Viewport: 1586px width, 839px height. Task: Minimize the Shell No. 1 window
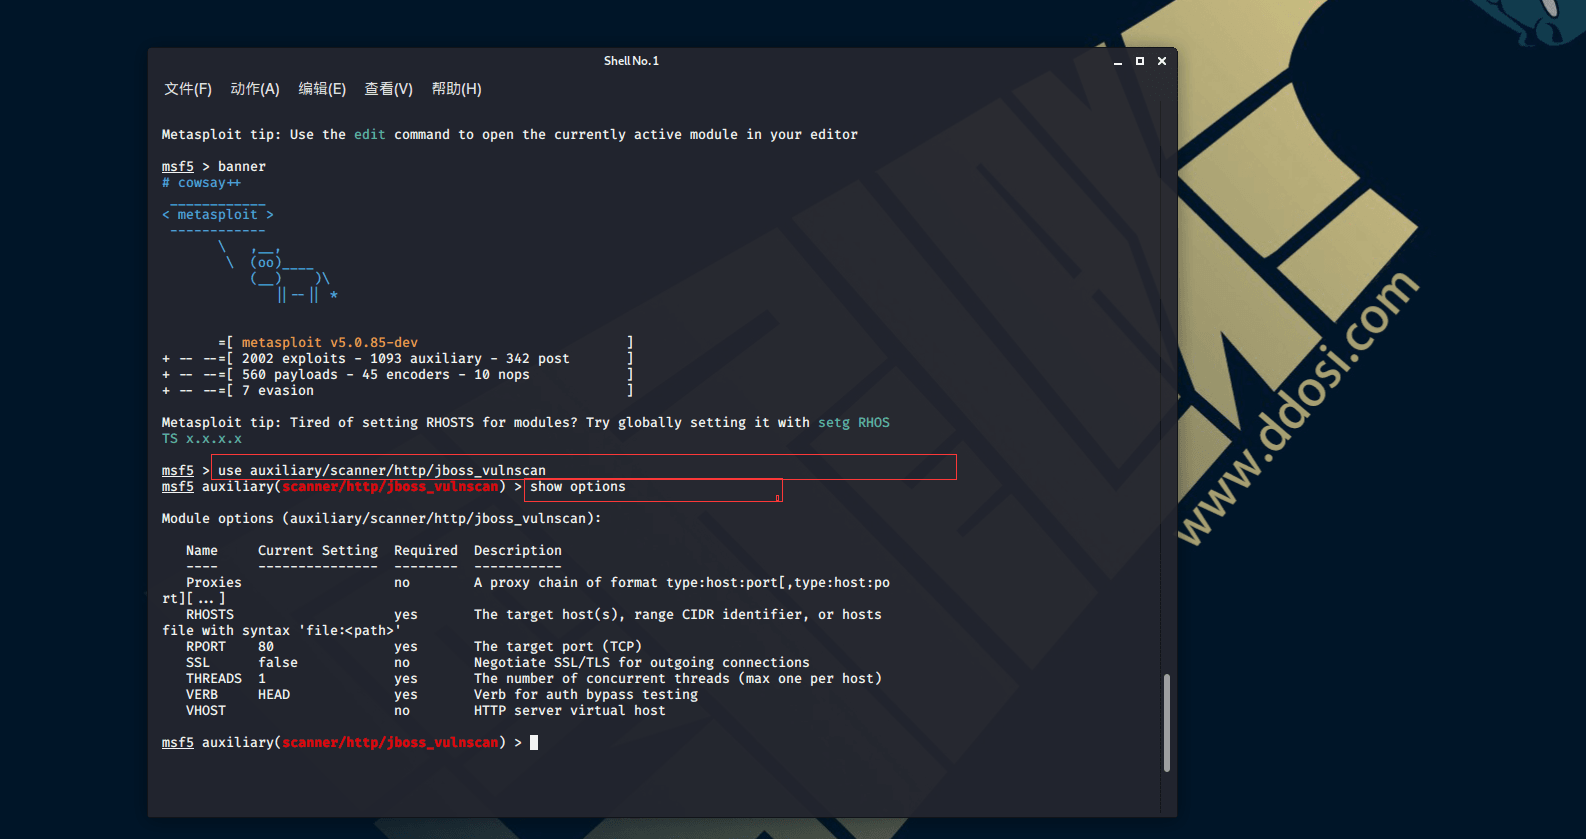click(1118, 61)
